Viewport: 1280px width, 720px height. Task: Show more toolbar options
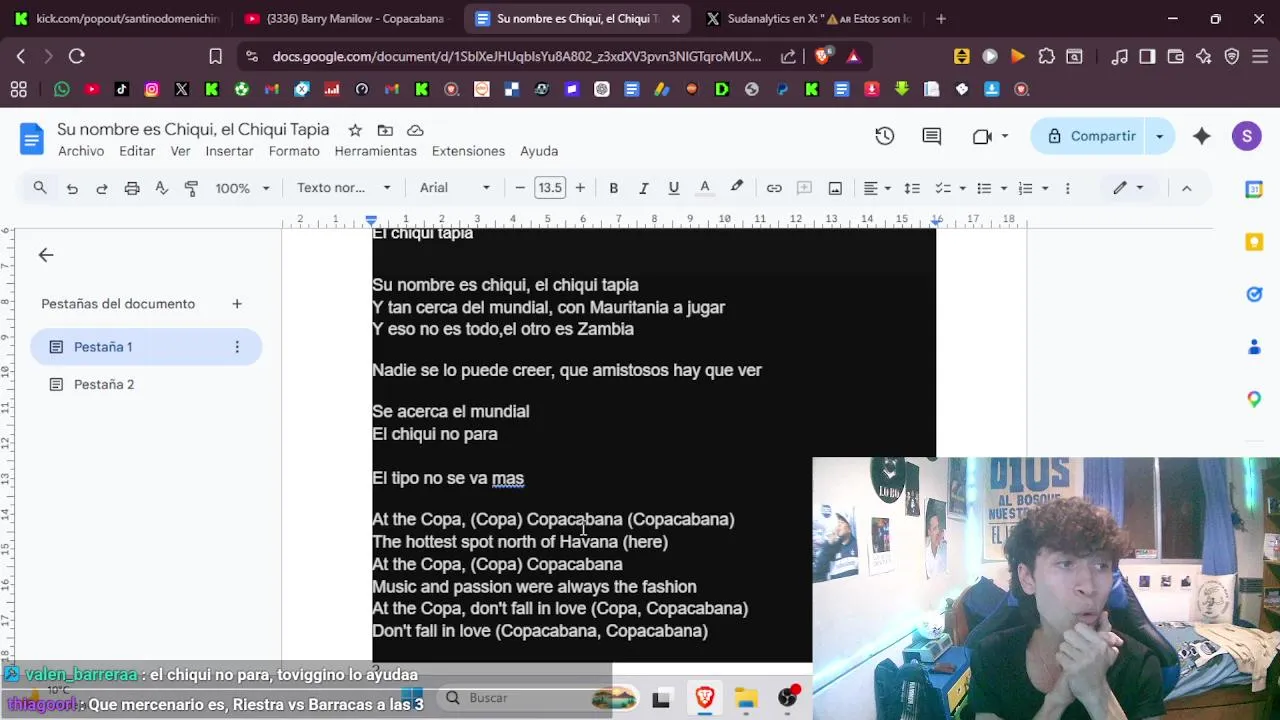click(x=1068, y=188)
